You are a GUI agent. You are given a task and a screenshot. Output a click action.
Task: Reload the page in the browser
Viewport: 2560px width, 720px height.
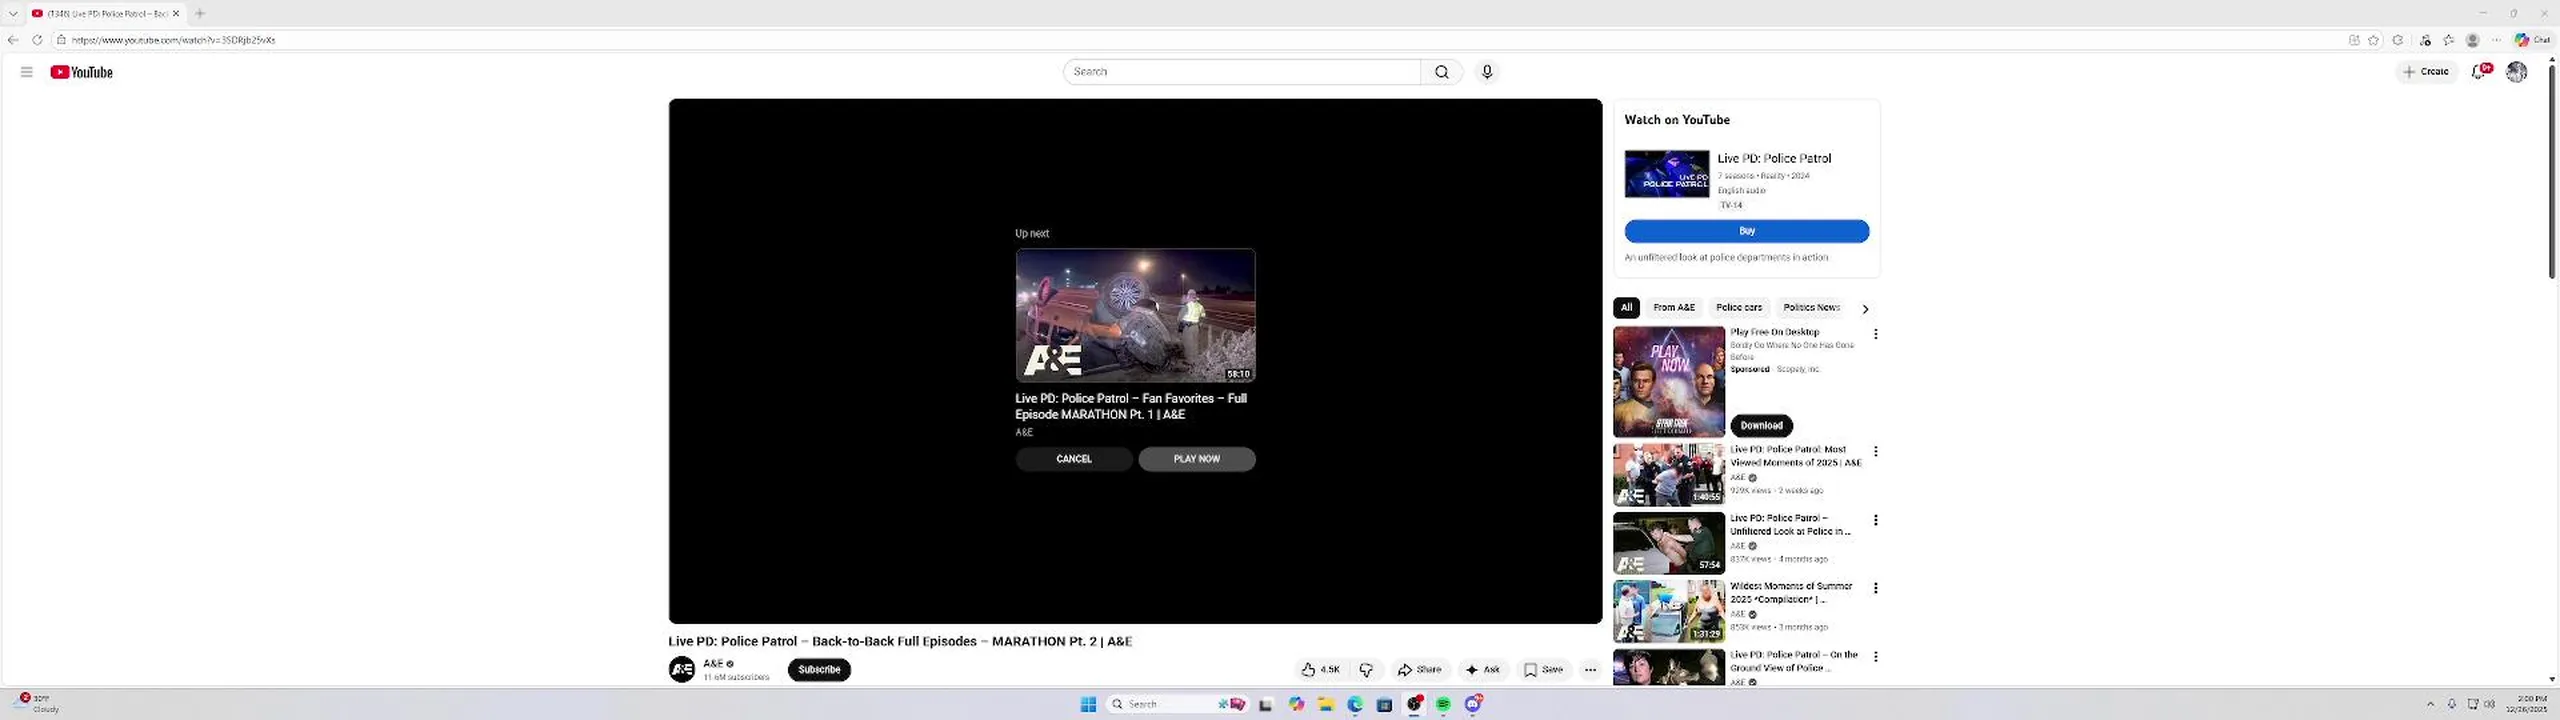tap(37, 40)
